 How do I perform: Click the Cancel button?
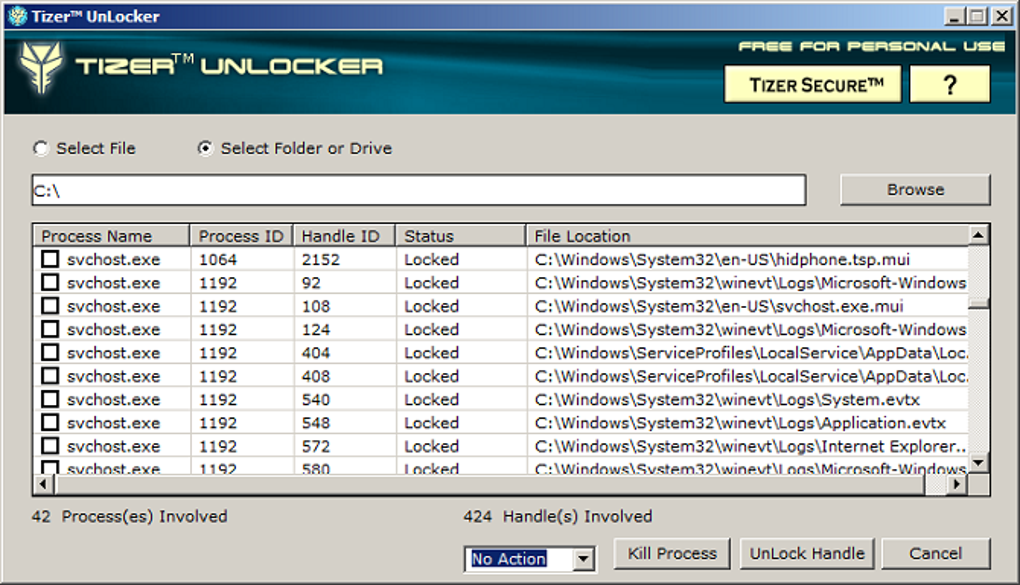935,554
